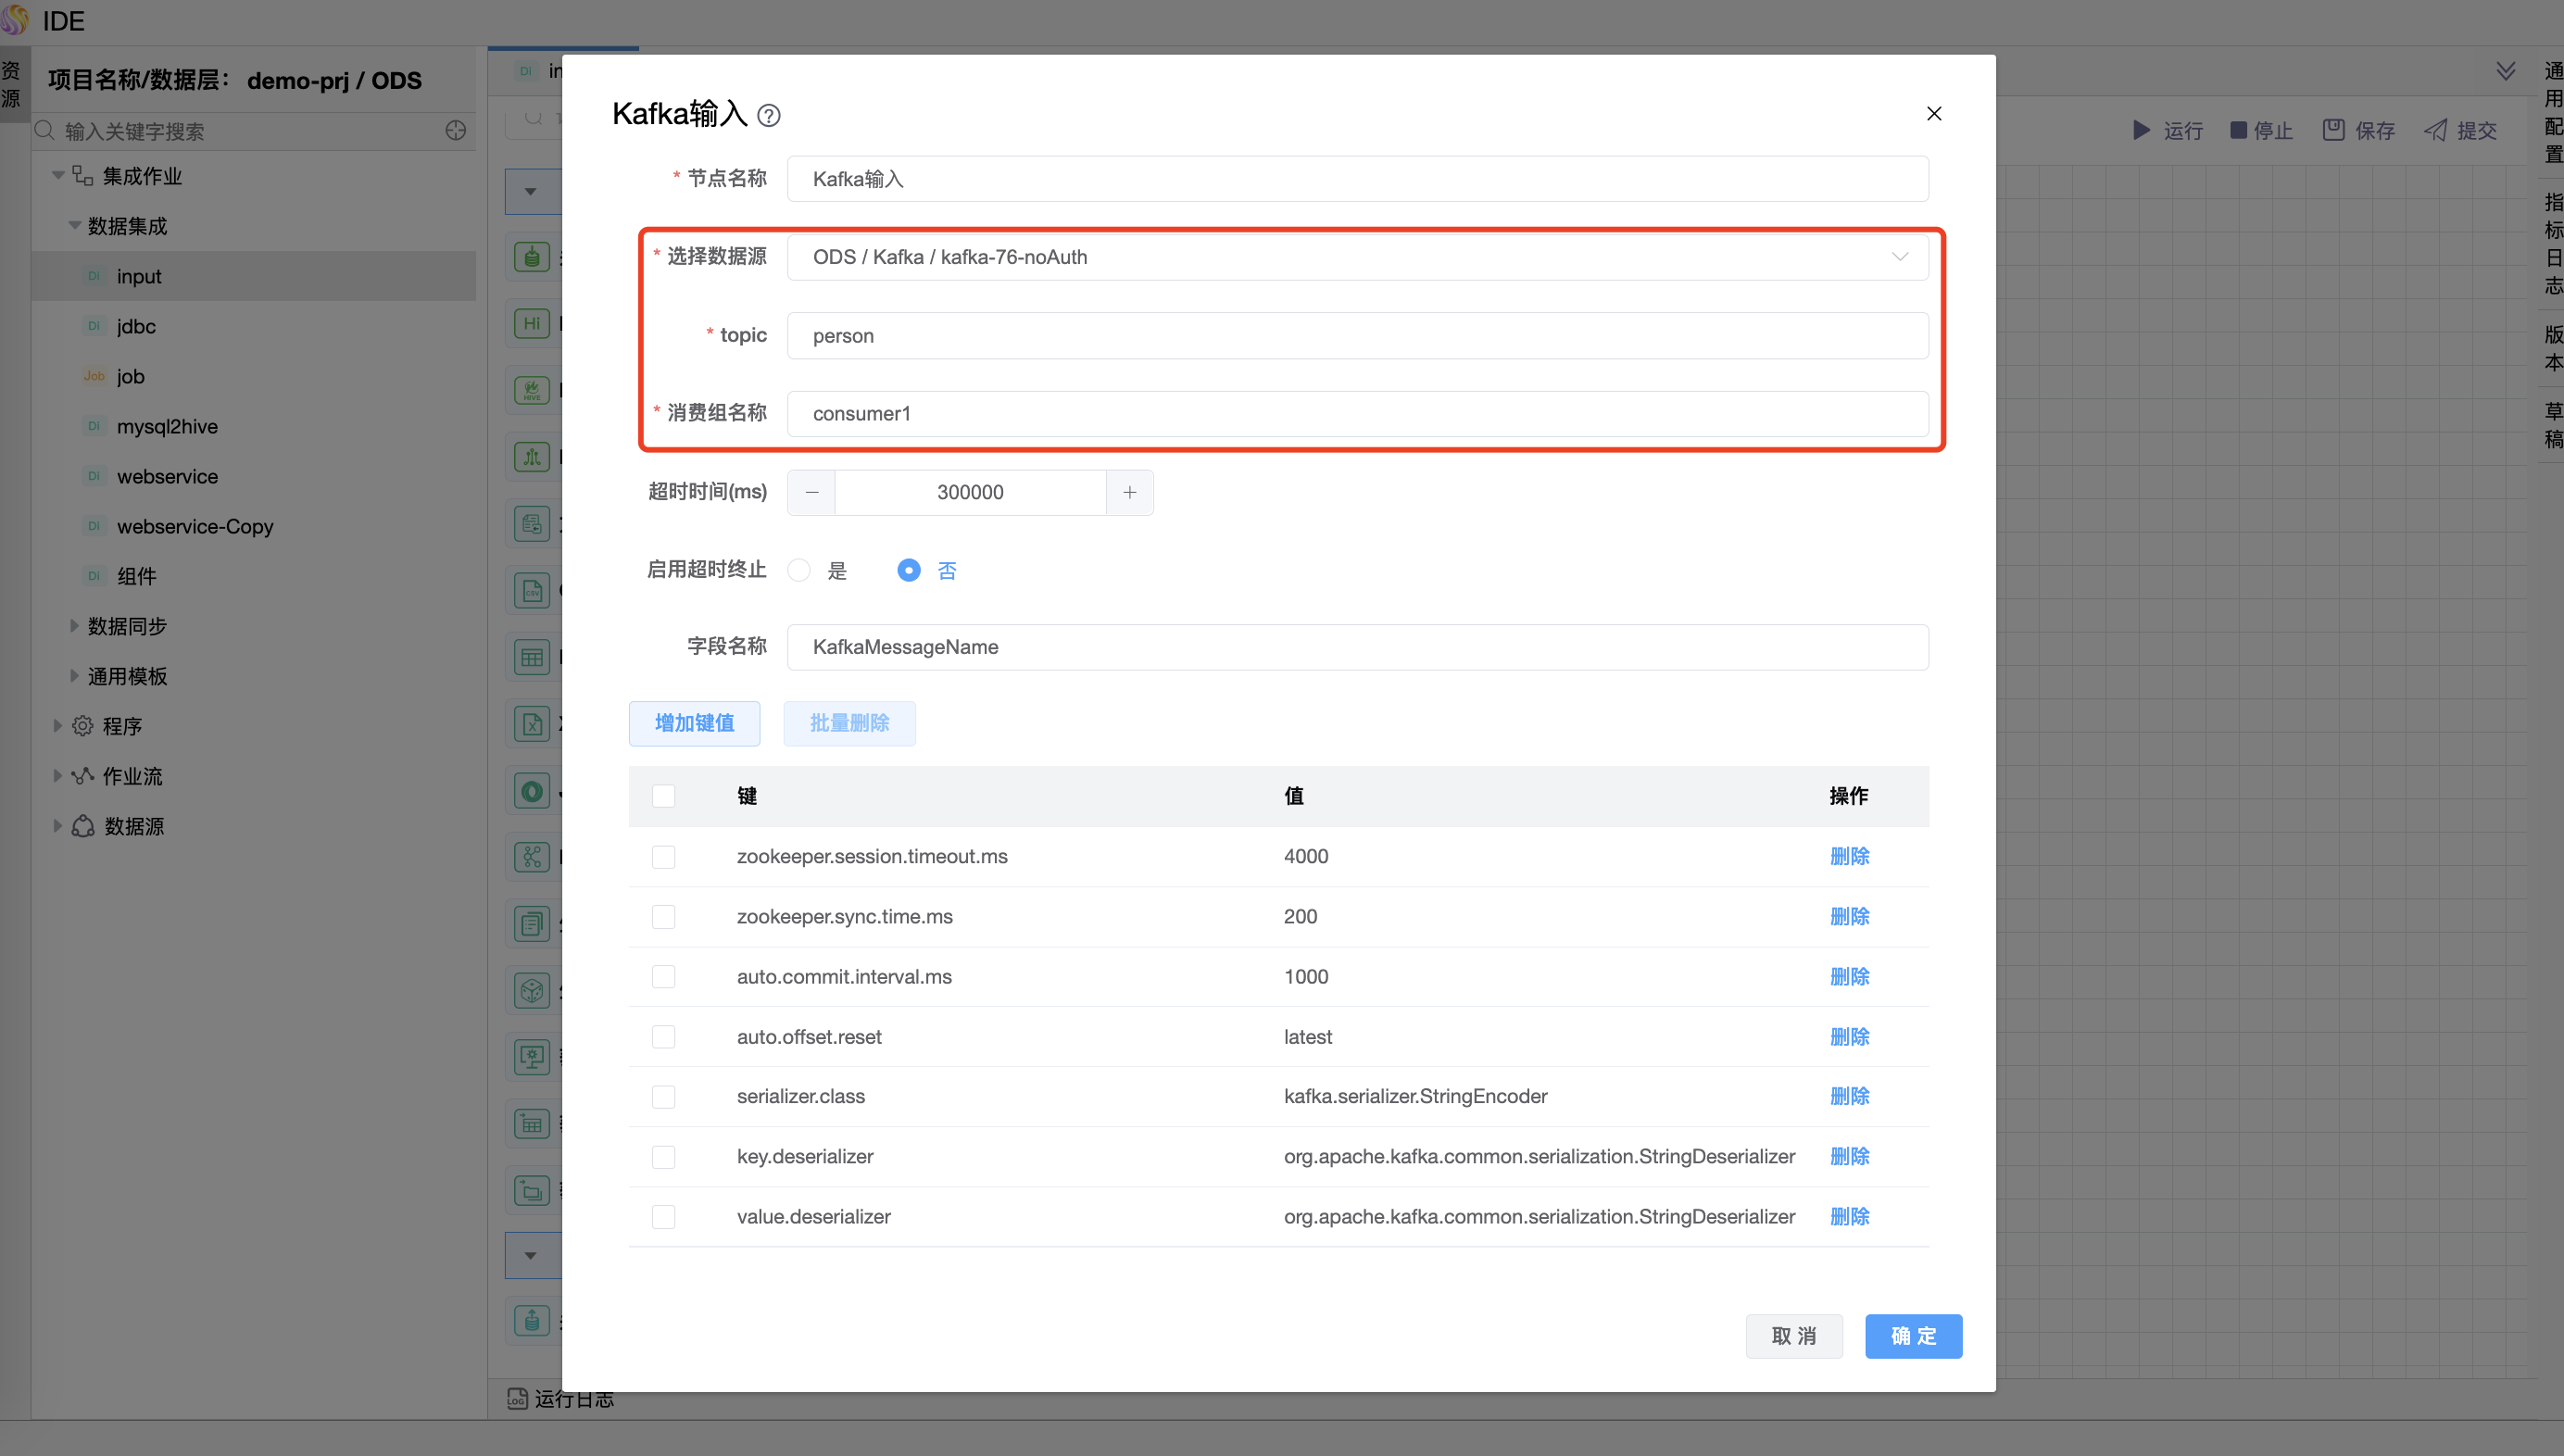Click the double chevron collapse icon top right

2505,70
